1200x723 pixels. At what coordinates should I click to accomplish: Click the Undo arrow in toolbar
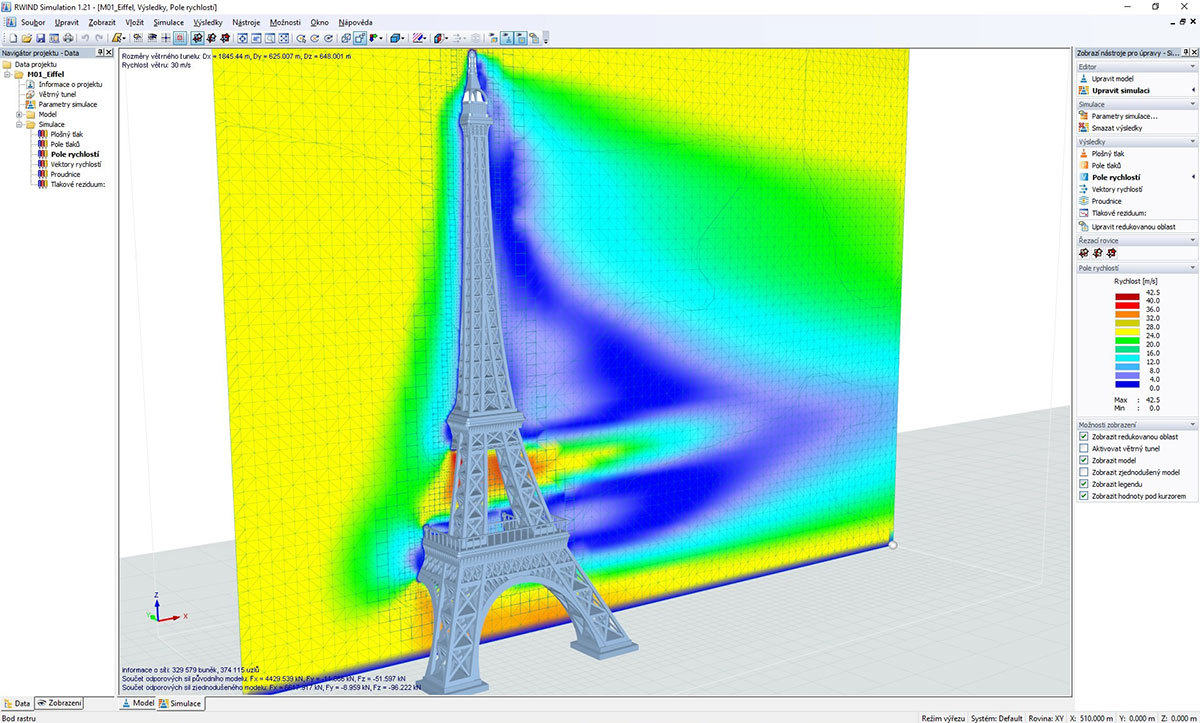tap(86, 38)
